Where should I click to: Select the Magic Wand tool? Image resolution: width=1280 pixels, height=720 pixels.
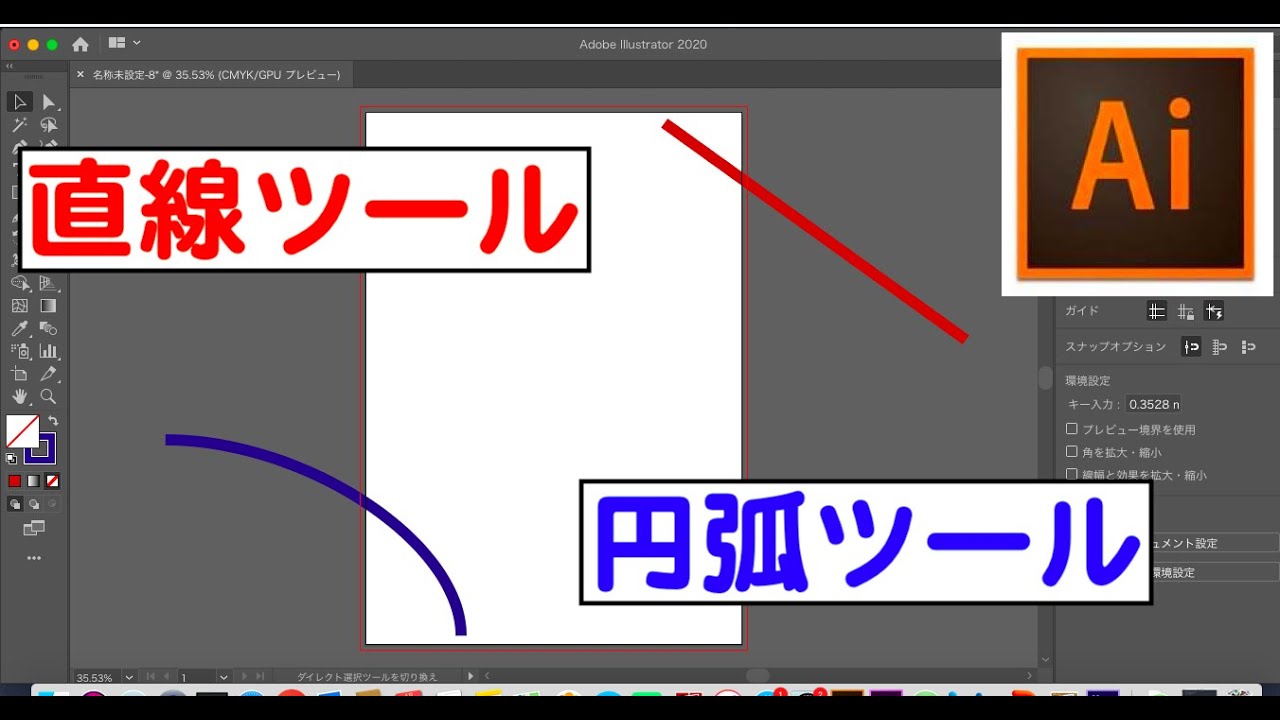[x=19, y=125]
